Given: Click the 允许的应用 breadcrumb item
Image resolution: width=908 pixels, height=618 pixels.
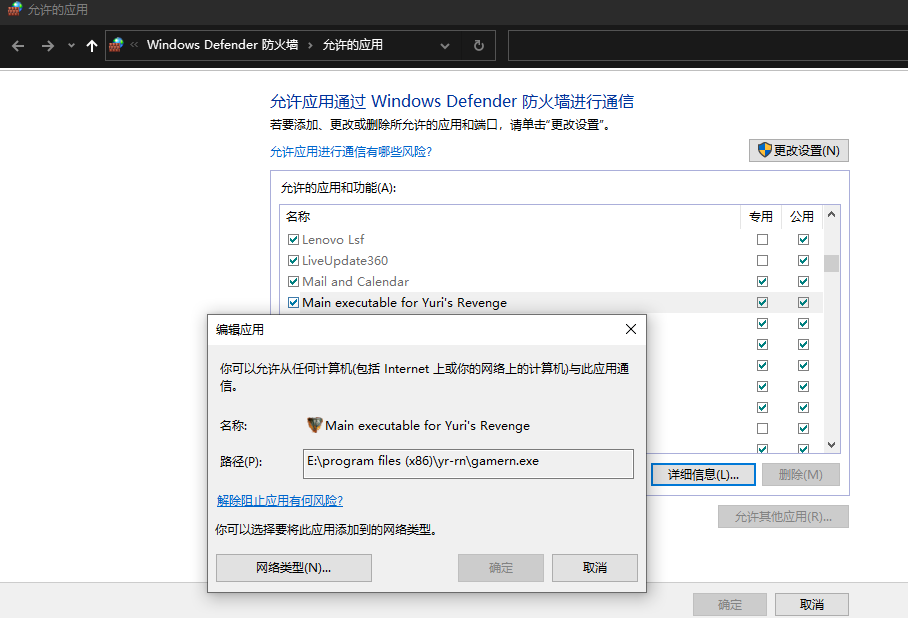Looking at the screenshot, I should coord(352,45).
